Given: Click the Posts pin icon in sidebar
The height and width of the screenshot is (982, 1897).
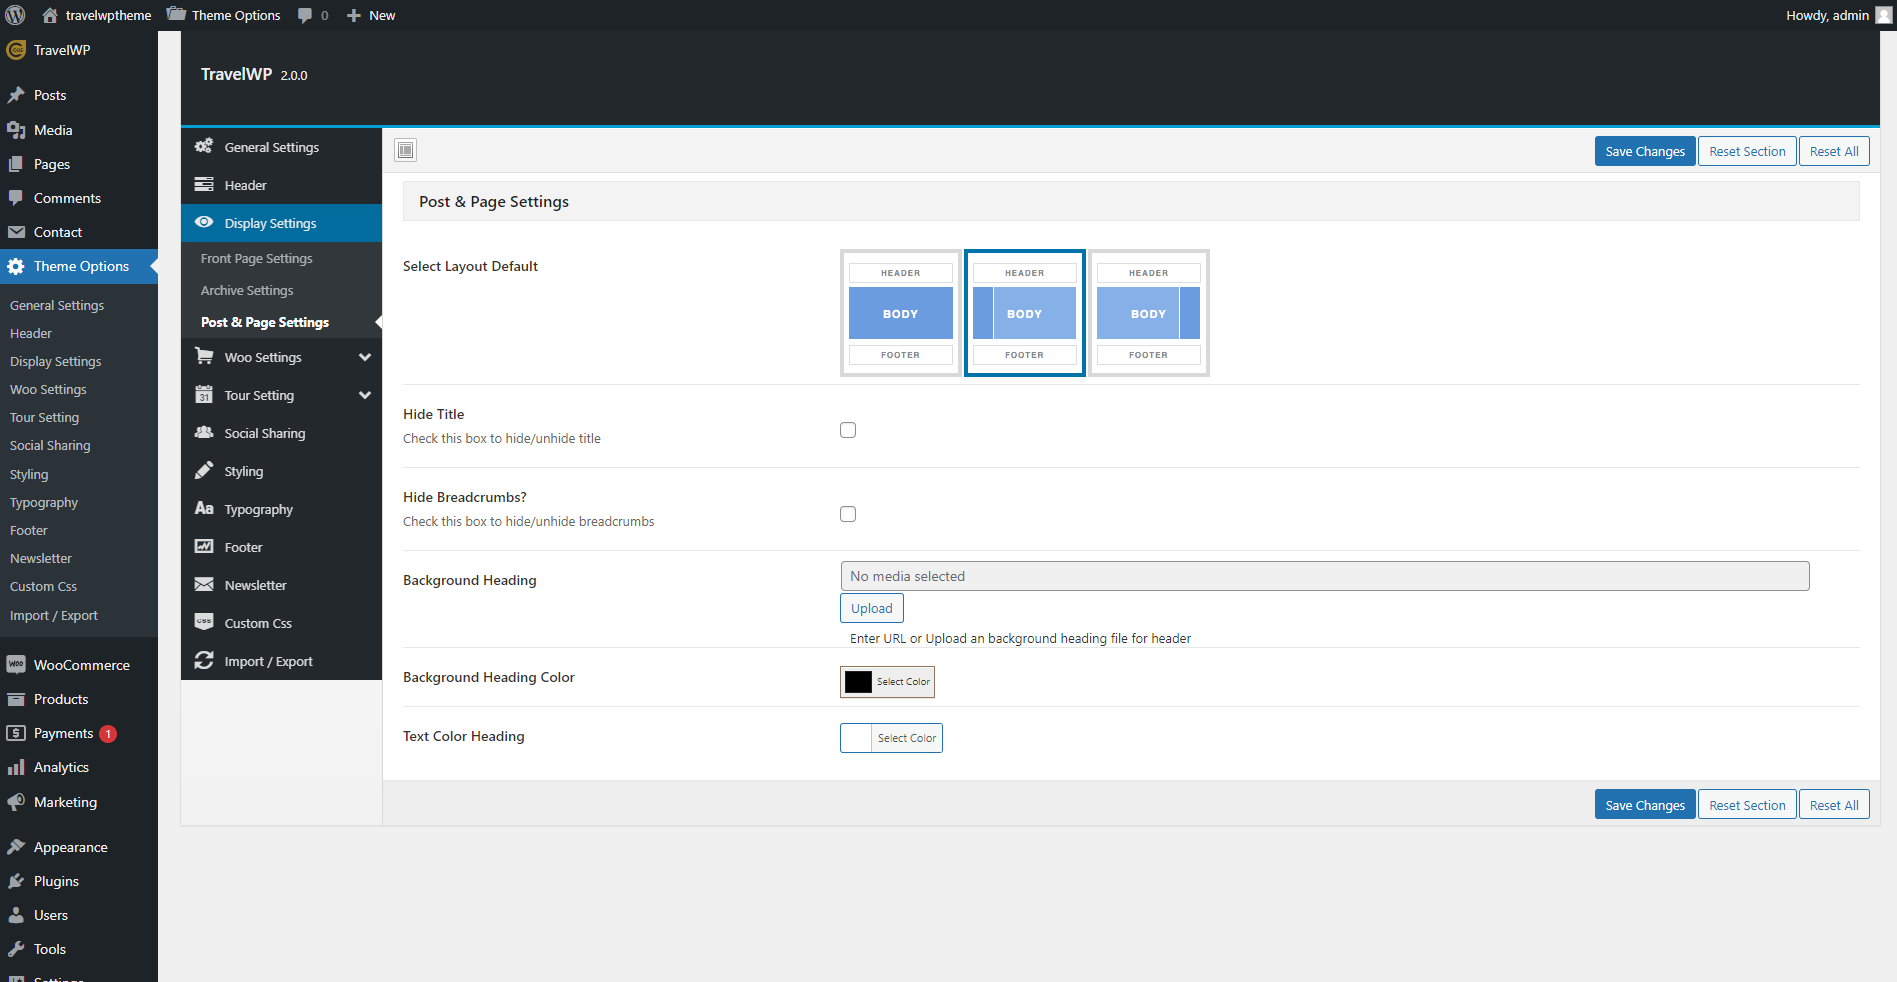Looking at the screenshot, I should 16,95.
